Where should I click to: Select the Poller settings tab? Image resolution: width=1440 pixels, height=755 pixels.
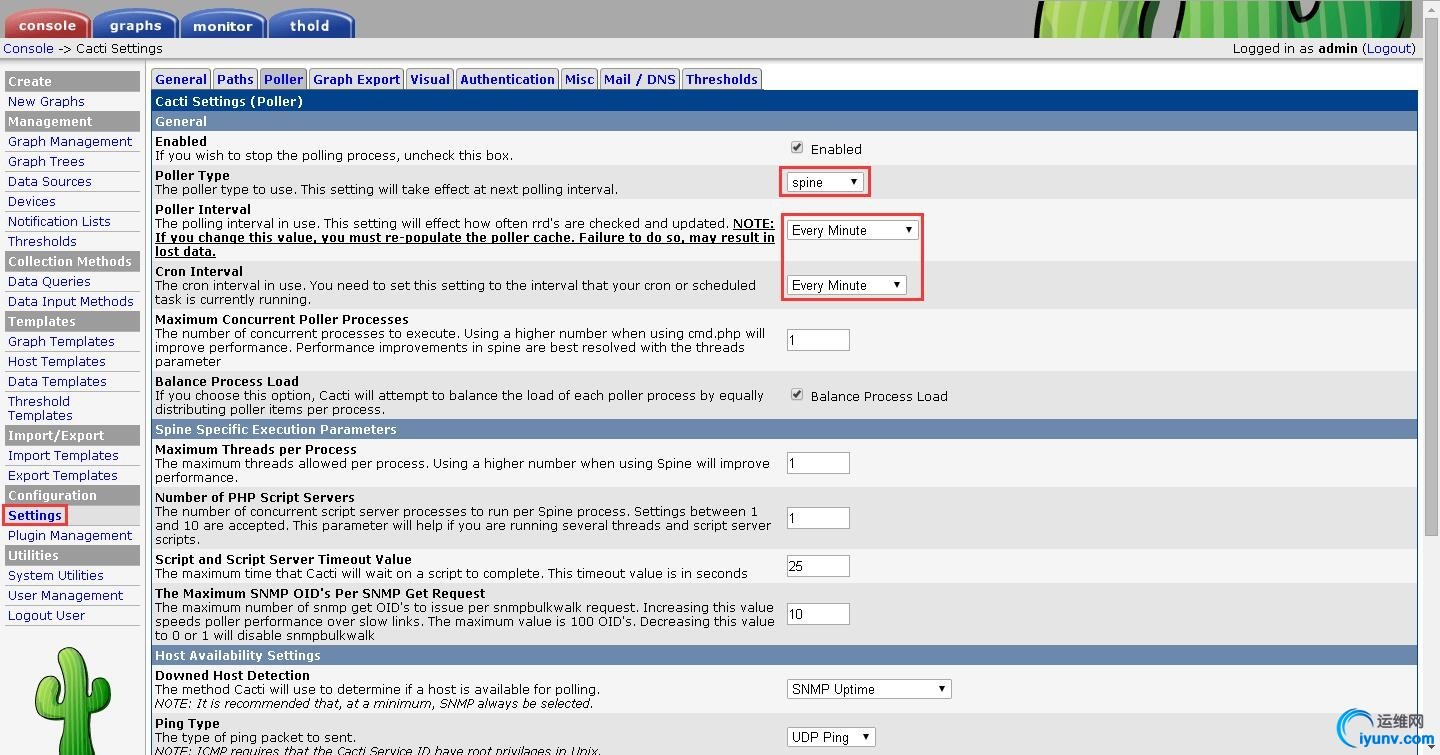pos(283,79)
